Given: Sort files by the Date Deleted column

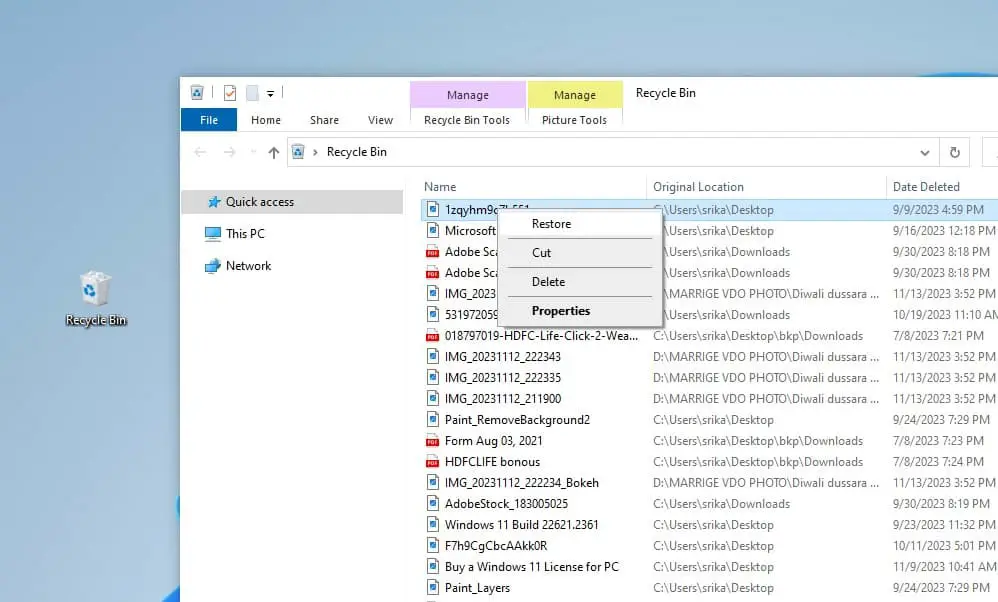Looking at the screenshot, I should pos(926,186).
